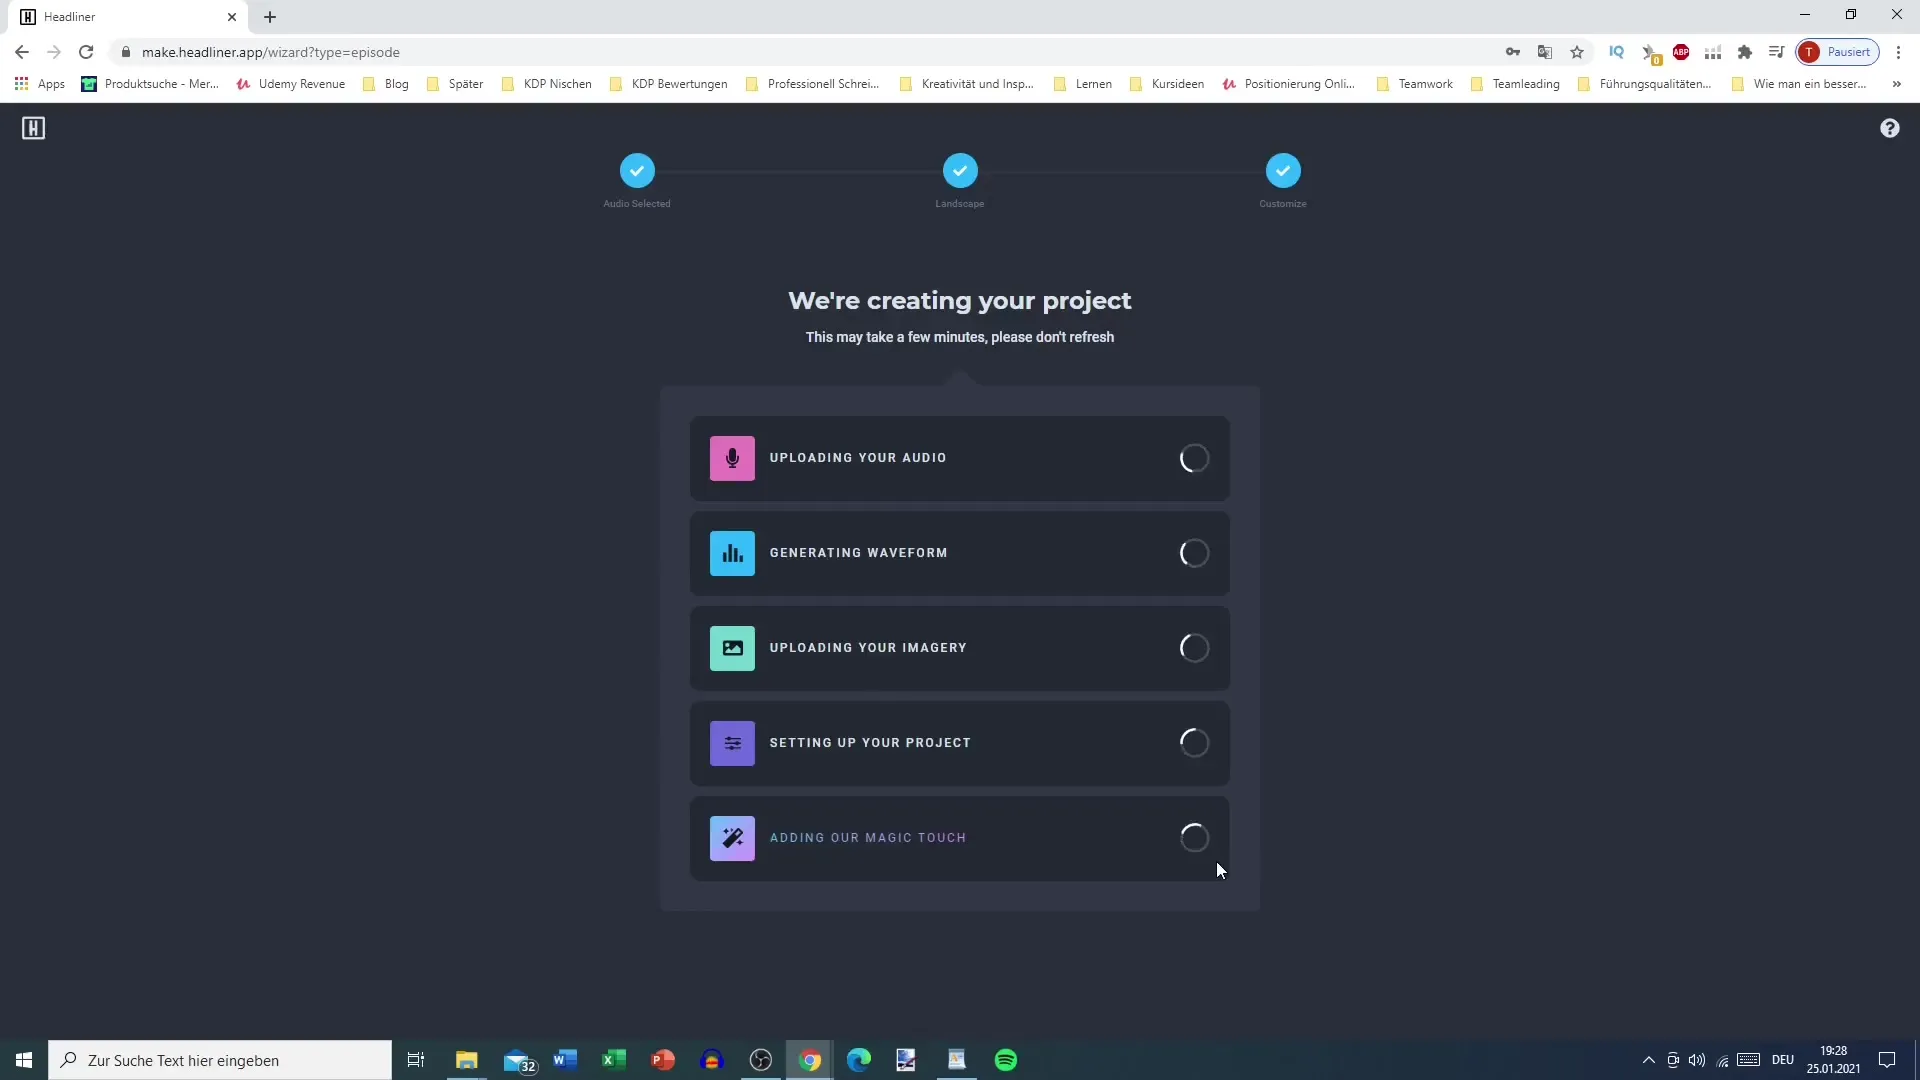1920x1080 pixels.
Task: Show hidden system tray icons
Action: coord(1648,1060)
